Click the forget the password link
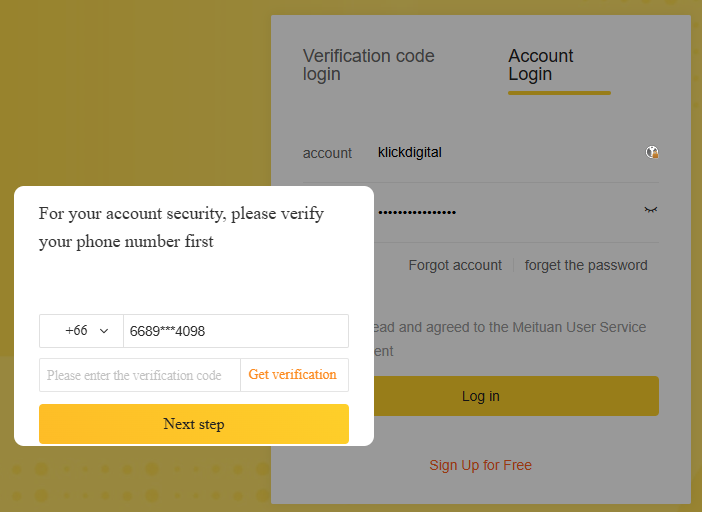 tap(586, 265)
